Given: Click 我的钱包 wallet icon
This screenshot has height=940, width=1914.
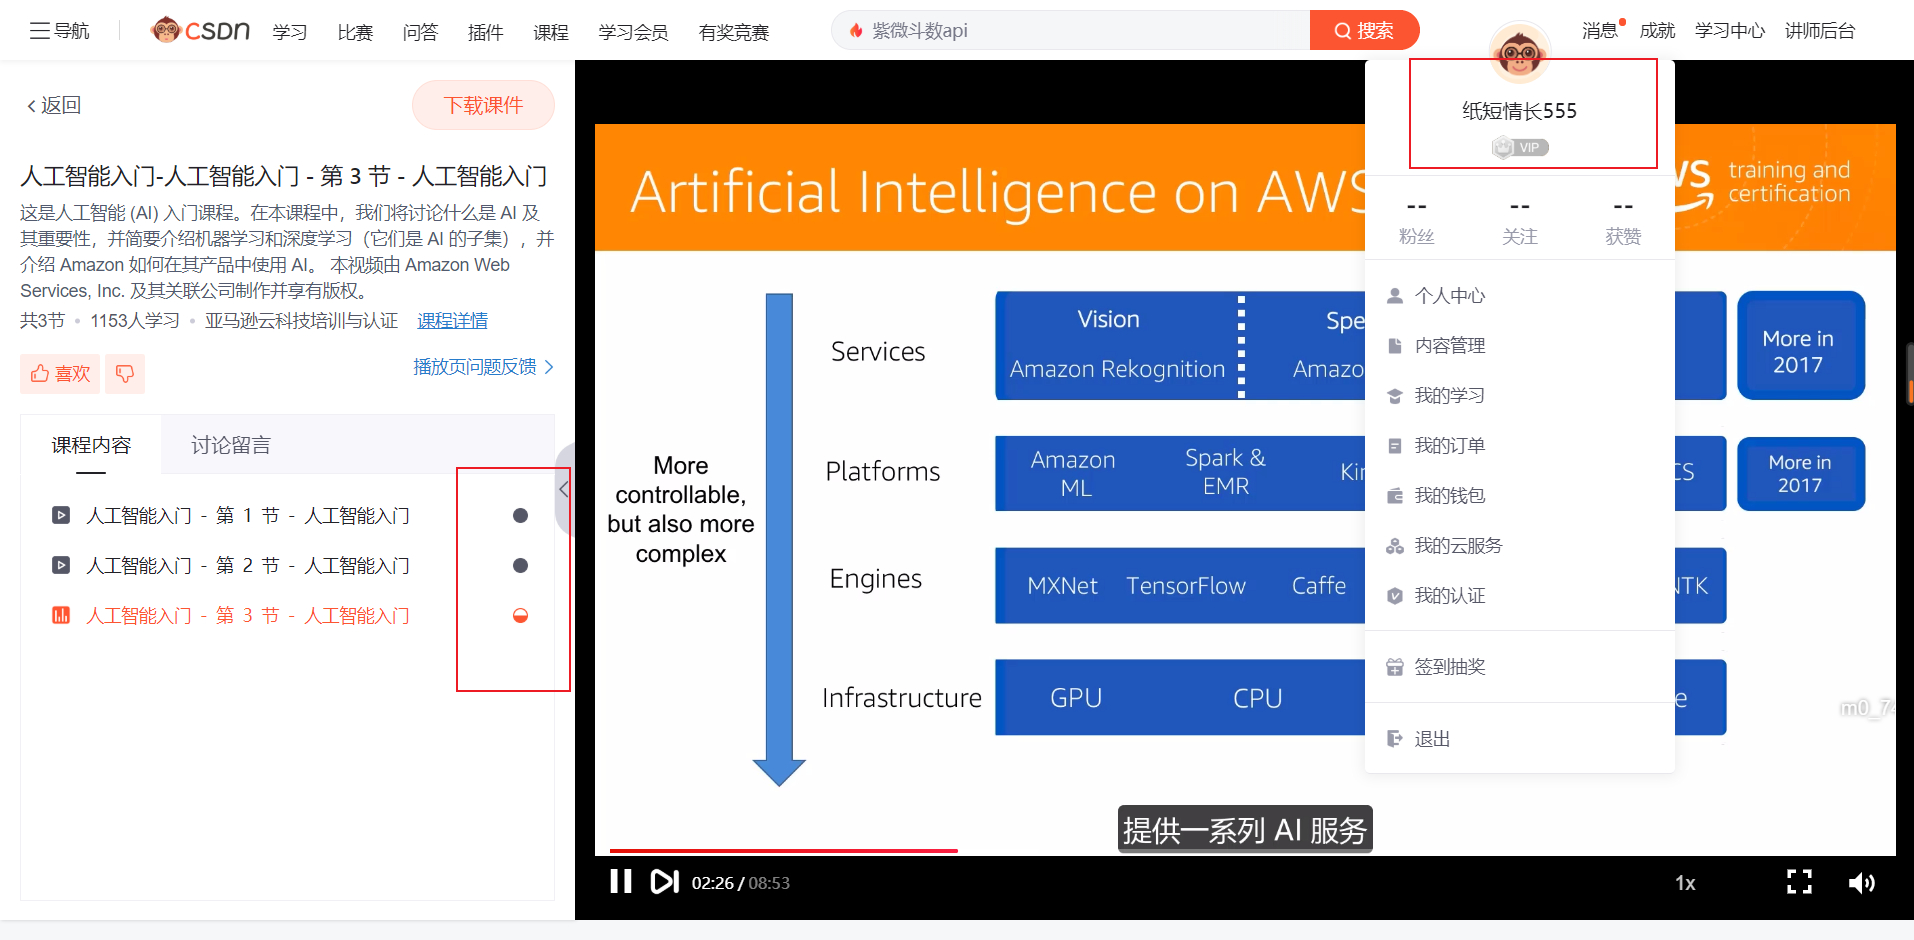Looking at the screenshot, I should tap(1395, 496).
